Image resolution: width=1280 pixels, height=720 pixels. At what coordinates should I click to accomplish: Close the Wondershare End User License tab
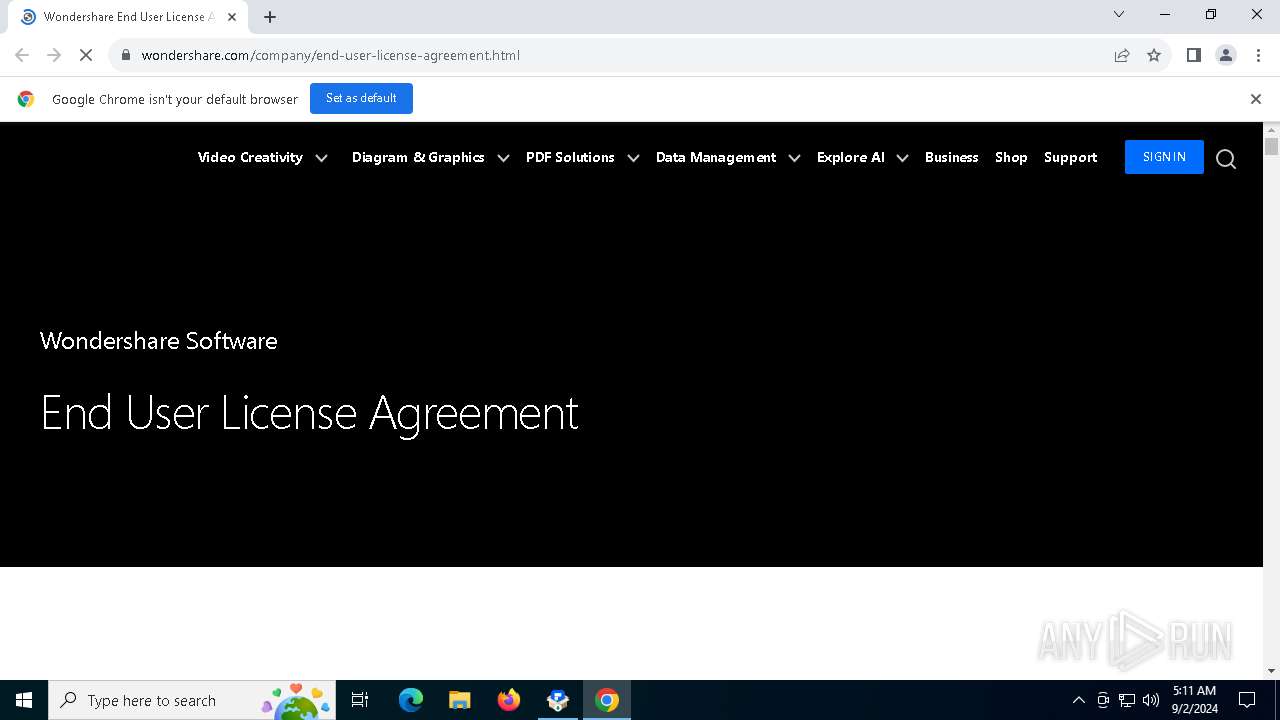pos(232,17)
